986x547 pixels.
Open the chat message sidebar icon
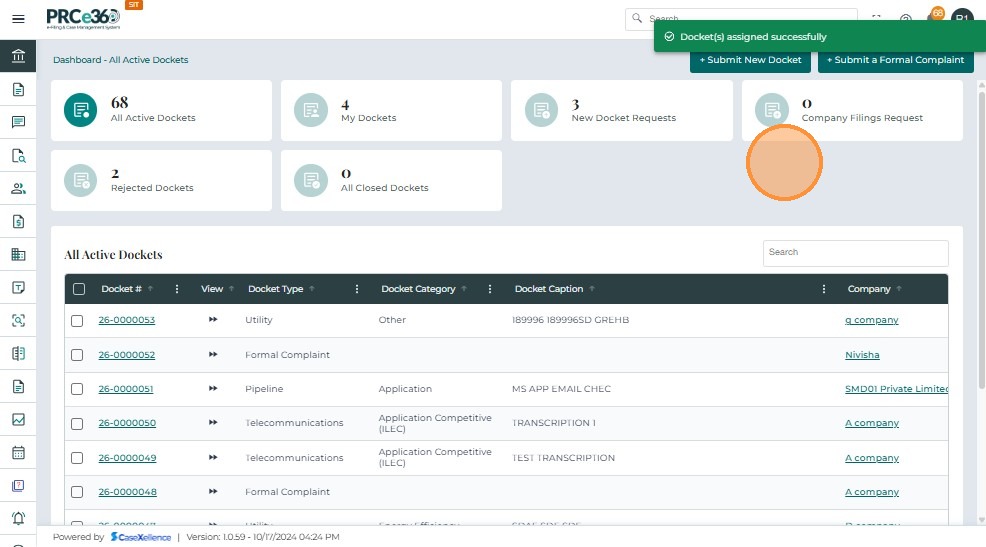(18, 123)
